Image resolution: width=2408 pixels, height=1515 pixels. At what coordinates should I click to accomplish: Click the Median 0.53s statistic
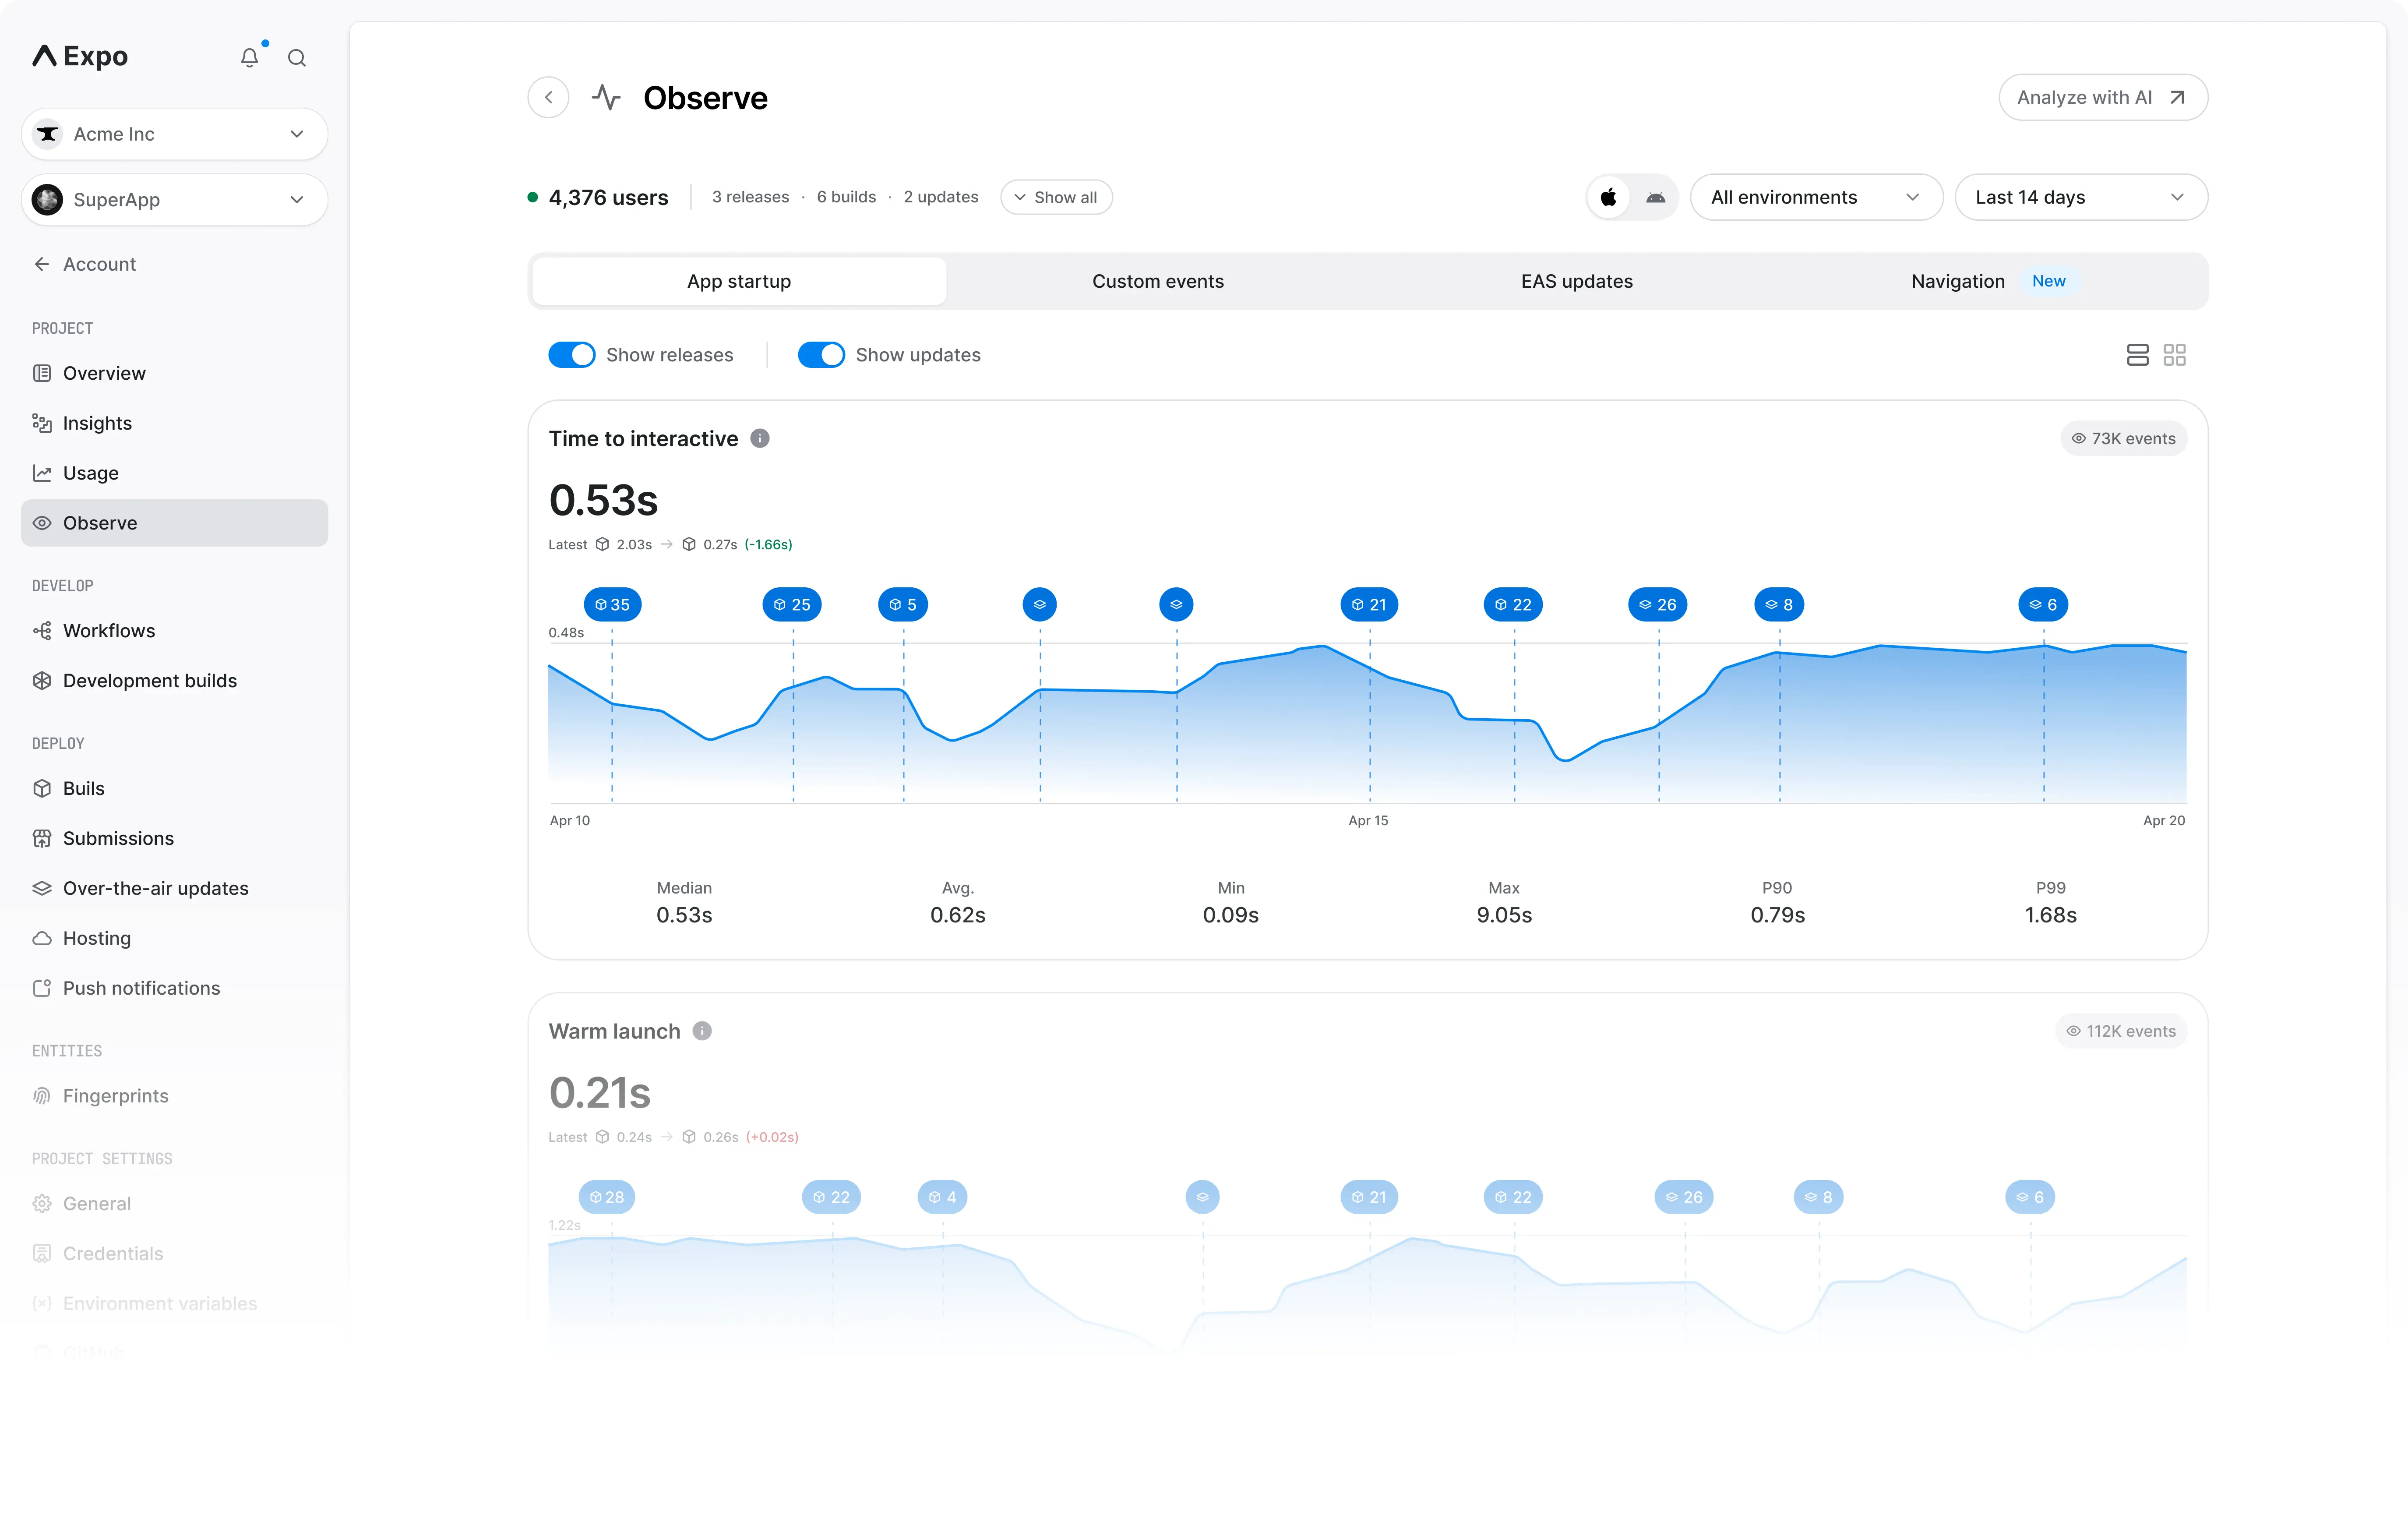point(684,902)
